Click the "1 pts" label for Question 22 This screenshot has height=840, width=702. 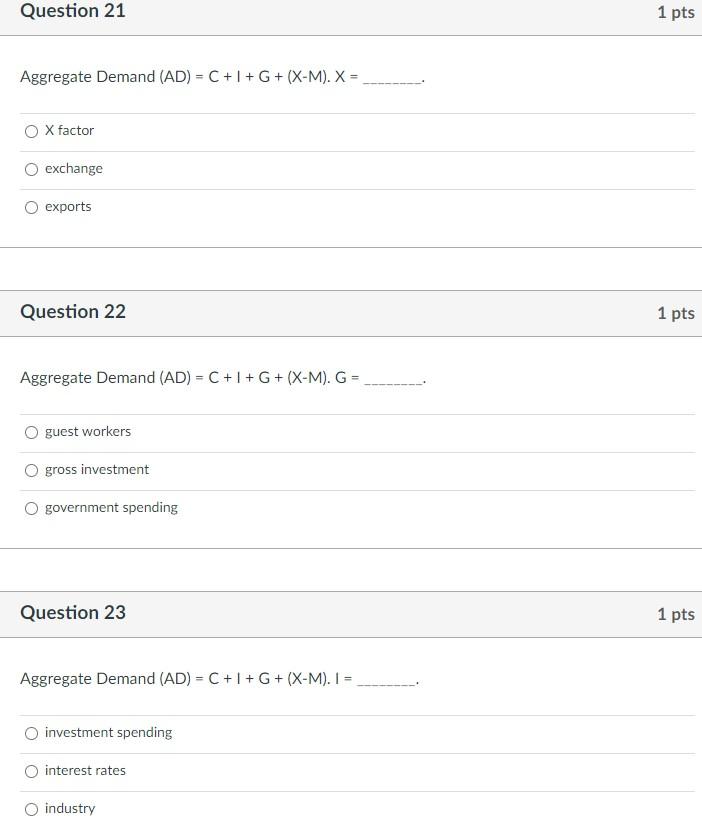pos(677,313)
